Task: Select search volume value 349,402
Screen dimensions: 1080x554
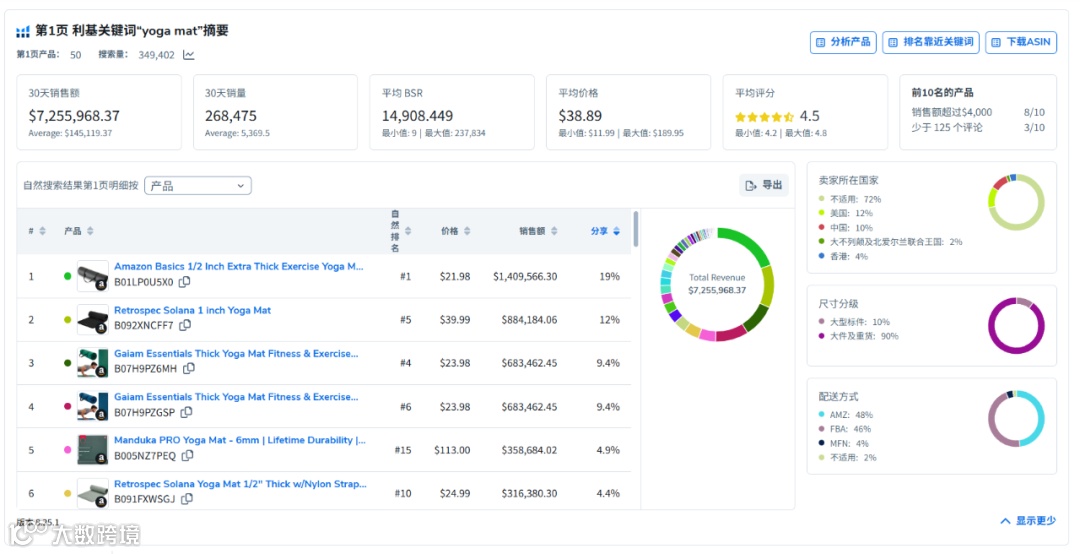Action: pyautogui.click(x=156, y=55)
